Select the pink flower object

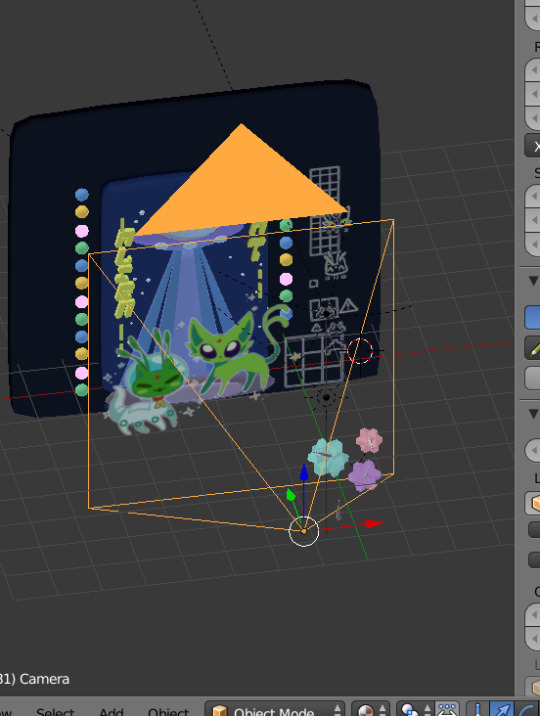(369, 440)
